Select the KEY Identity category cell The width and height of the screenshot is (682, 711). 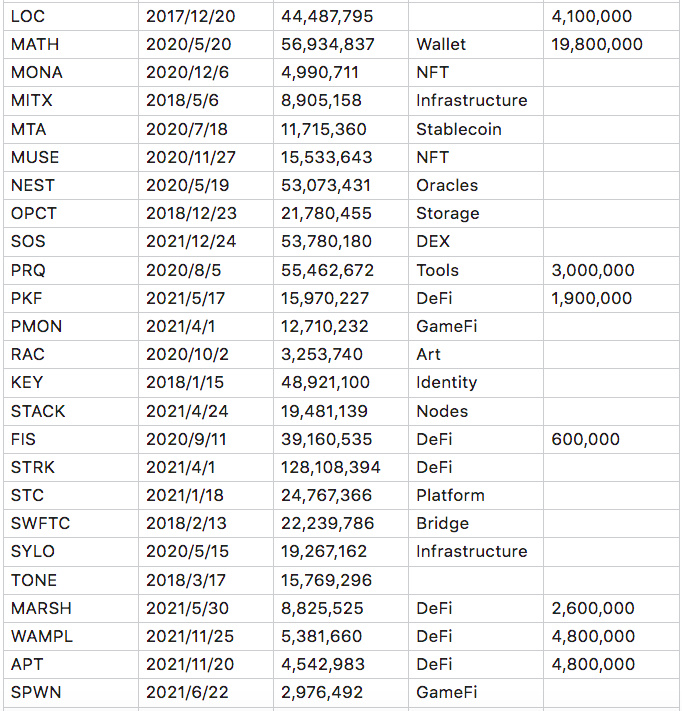pyautogui.click(x=476, y=383)
